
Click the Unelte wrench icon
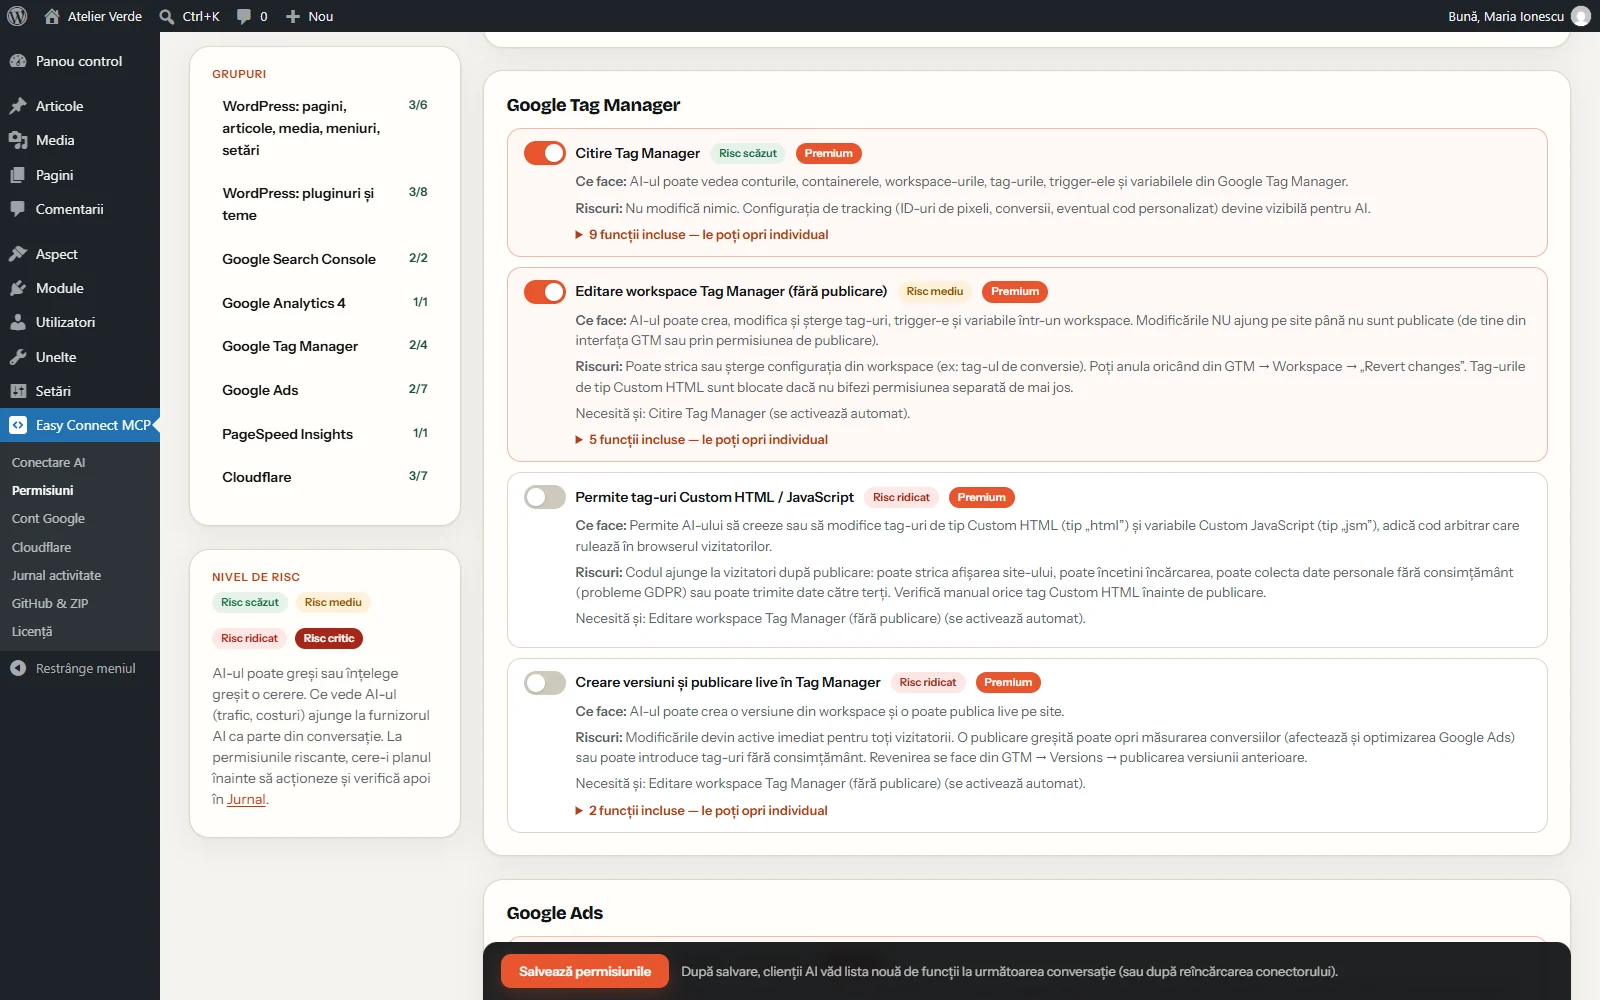(x=18, y=357)
